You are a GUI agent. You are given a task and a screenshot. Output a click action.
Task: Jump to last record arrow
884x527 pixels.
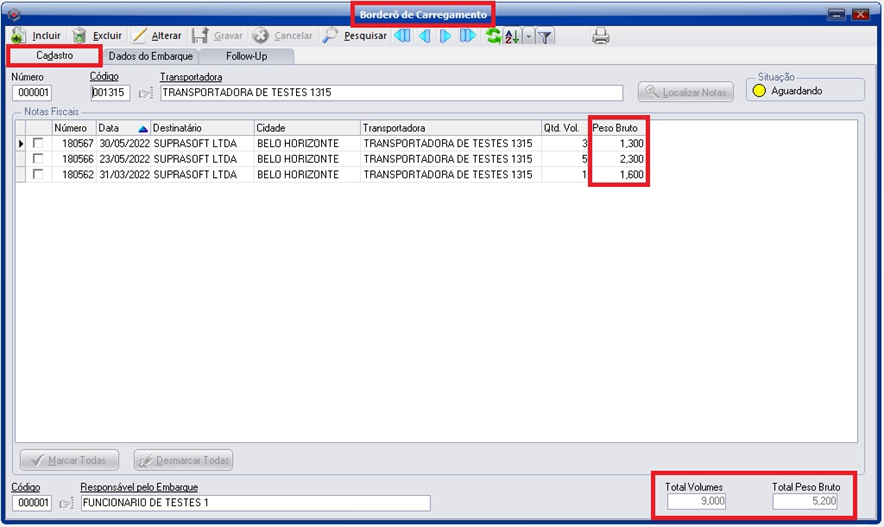click(467, 36)
